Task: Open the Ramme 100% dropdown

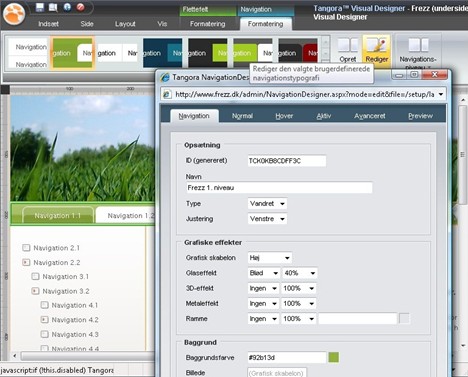Action: pyautogui.click(x=299, y=319)
